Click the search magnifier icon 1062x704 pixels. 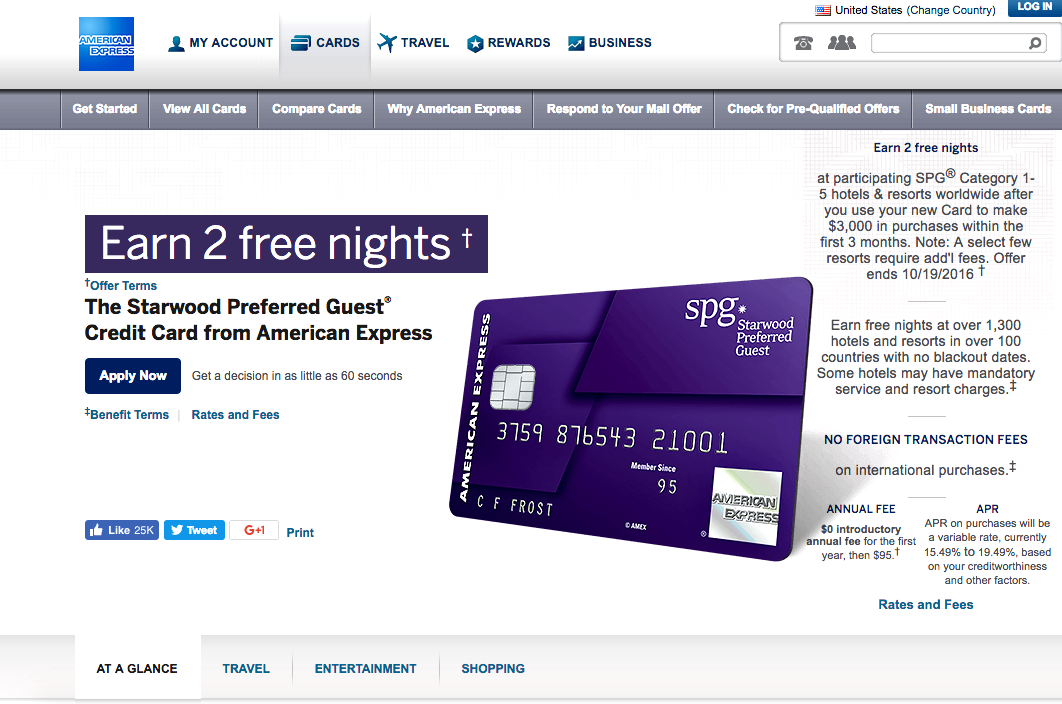(x=1035, y=43)
